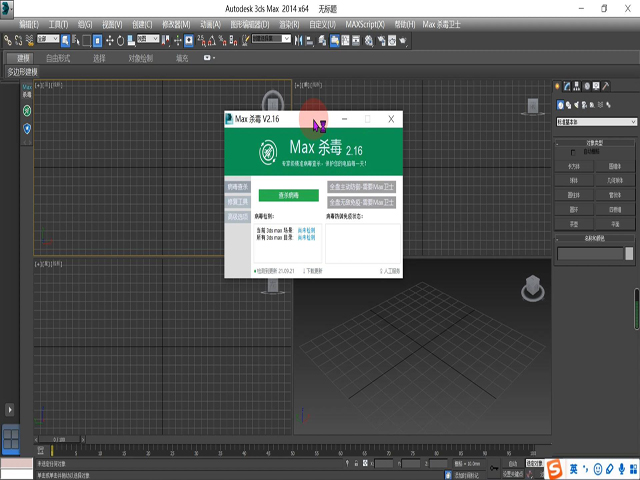Open the 渲染(R) menu
Screen dimensions: 640x480
pyautogui.click(x=289, y=24)
